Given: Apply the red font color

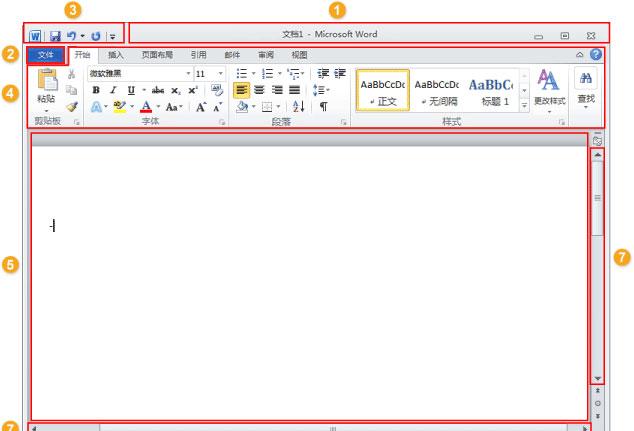Looking at the screenshot, I should pos(146,107).
